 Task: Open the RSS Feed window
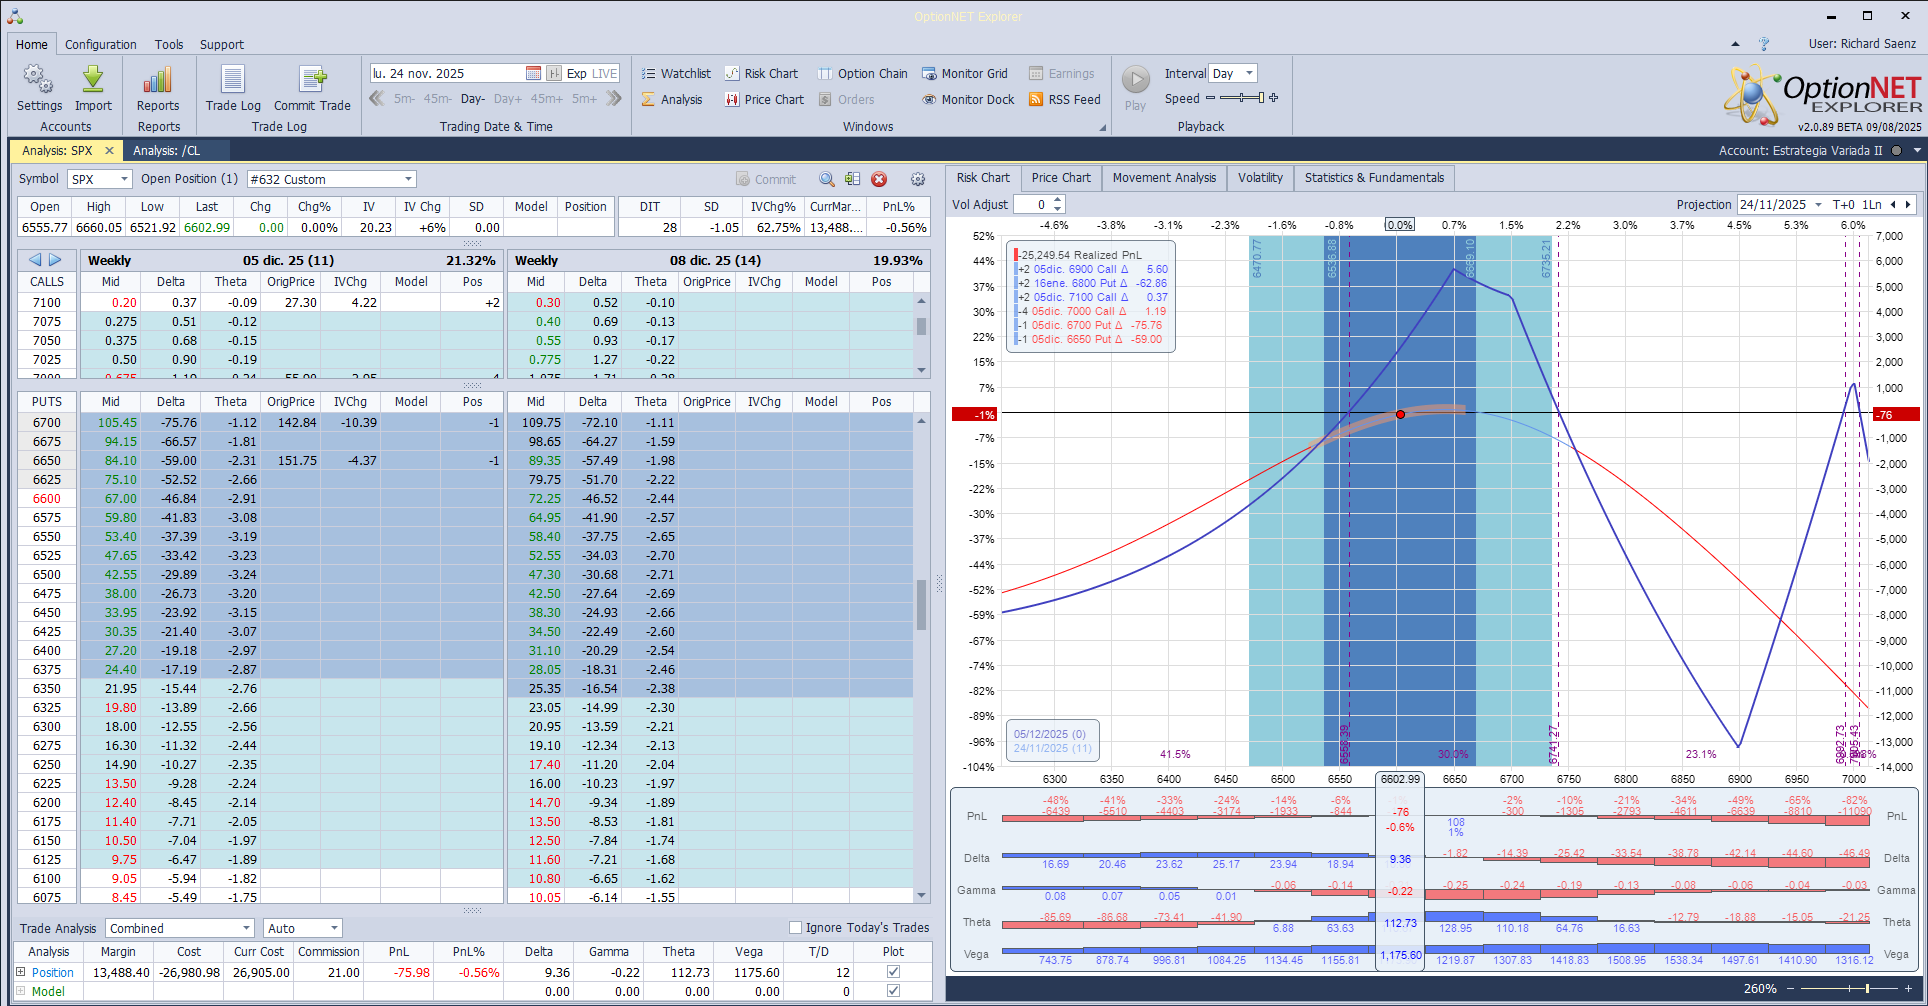1064,100
